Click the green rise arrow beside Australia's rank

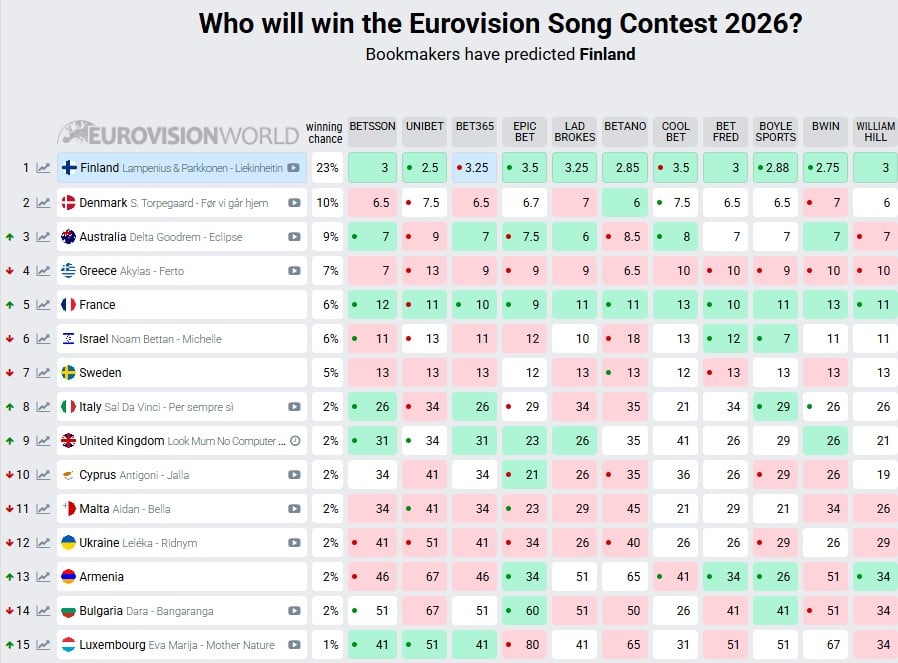click(x=11, y=236)
